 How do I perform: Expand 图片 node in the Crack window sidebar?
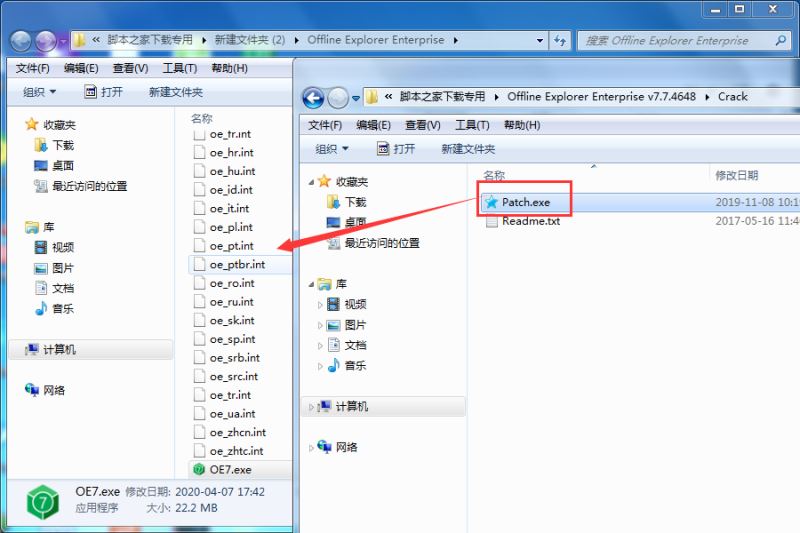pos(320,325)
